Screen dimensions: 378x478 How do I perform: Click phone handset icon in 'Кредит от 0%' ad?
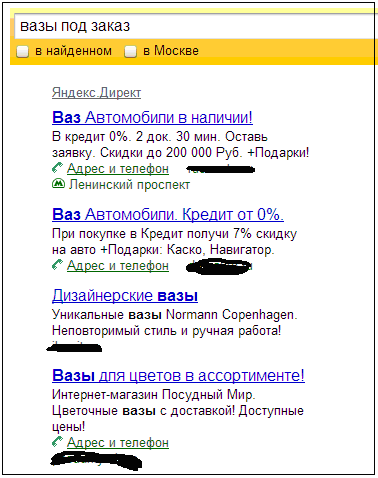(57, 265)
